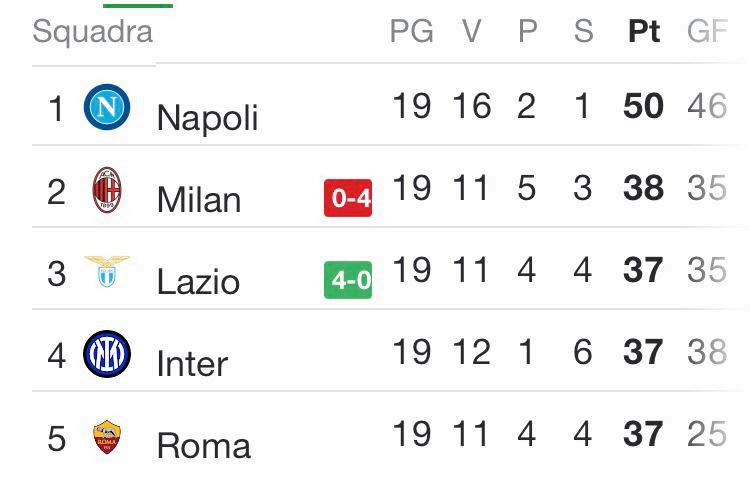Select the AC Milan club crest

point(107,190)
